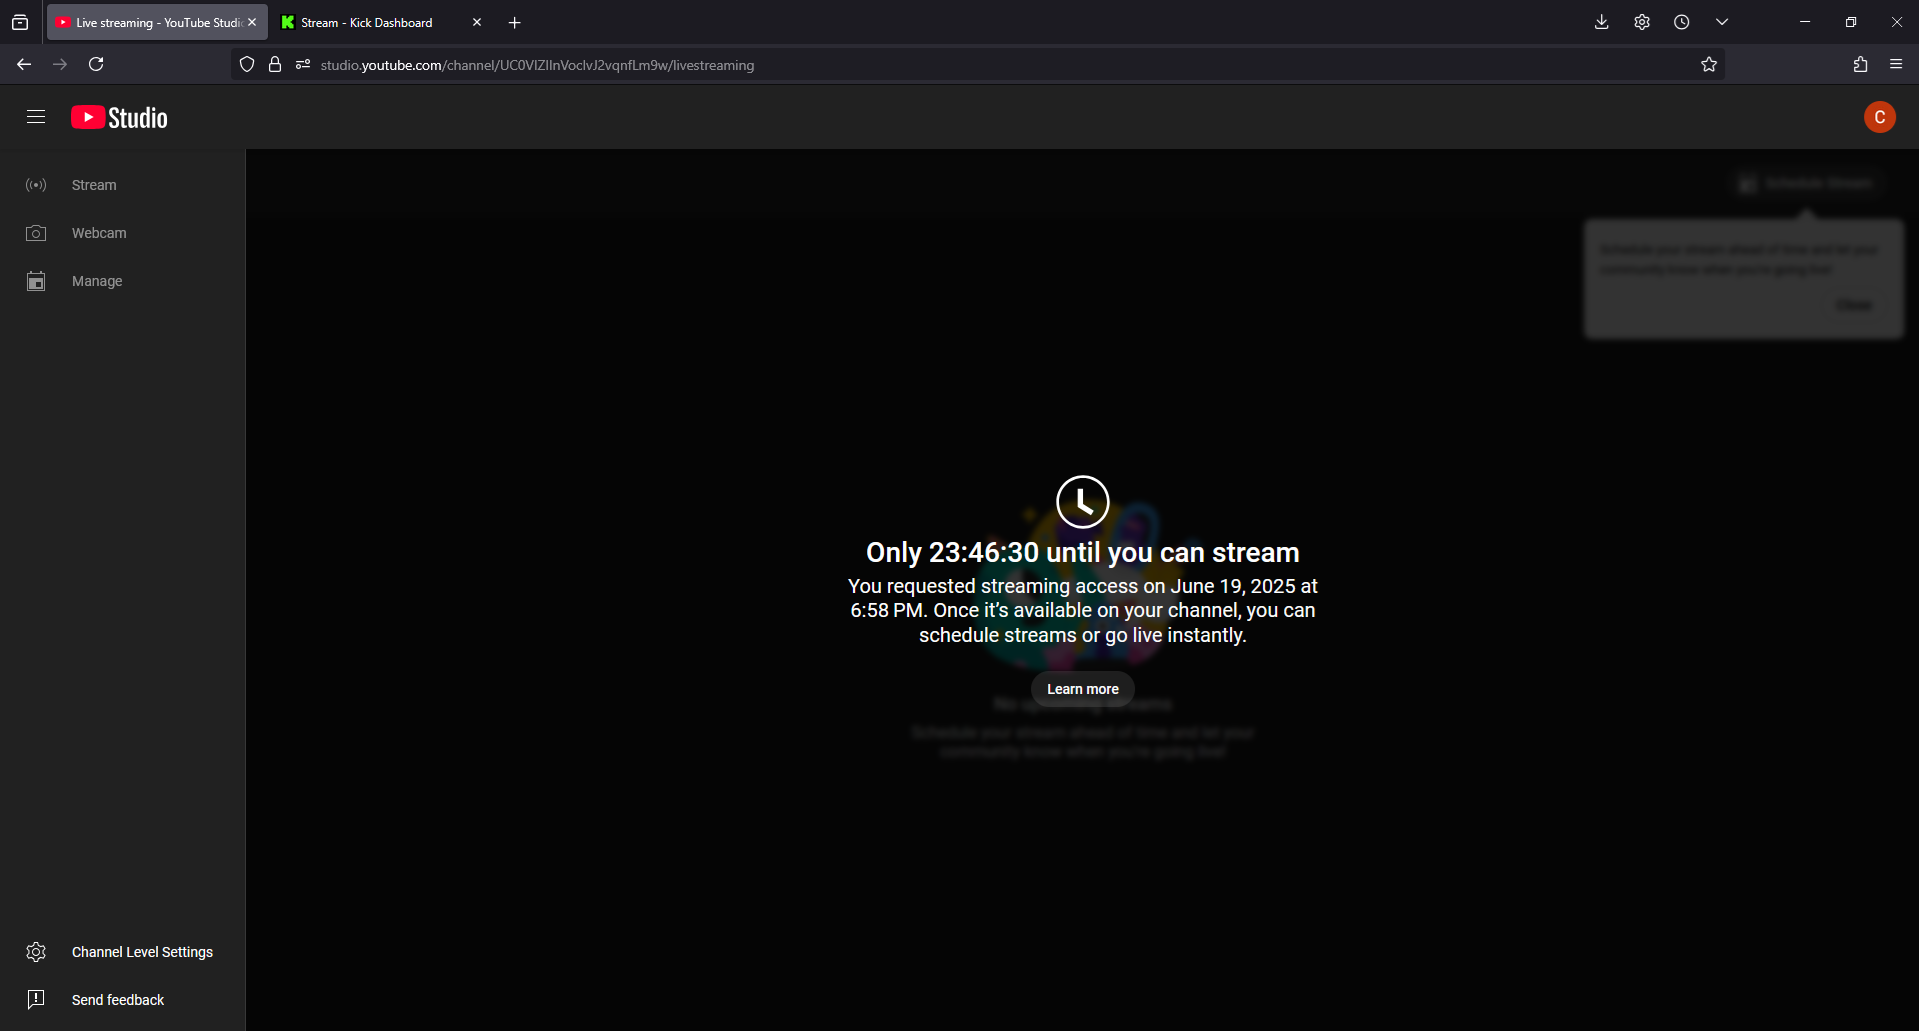The height and width of the screenshot is (1031, 1919).
Task: Open the browser settings gear icon
Action: (1642, 22)
